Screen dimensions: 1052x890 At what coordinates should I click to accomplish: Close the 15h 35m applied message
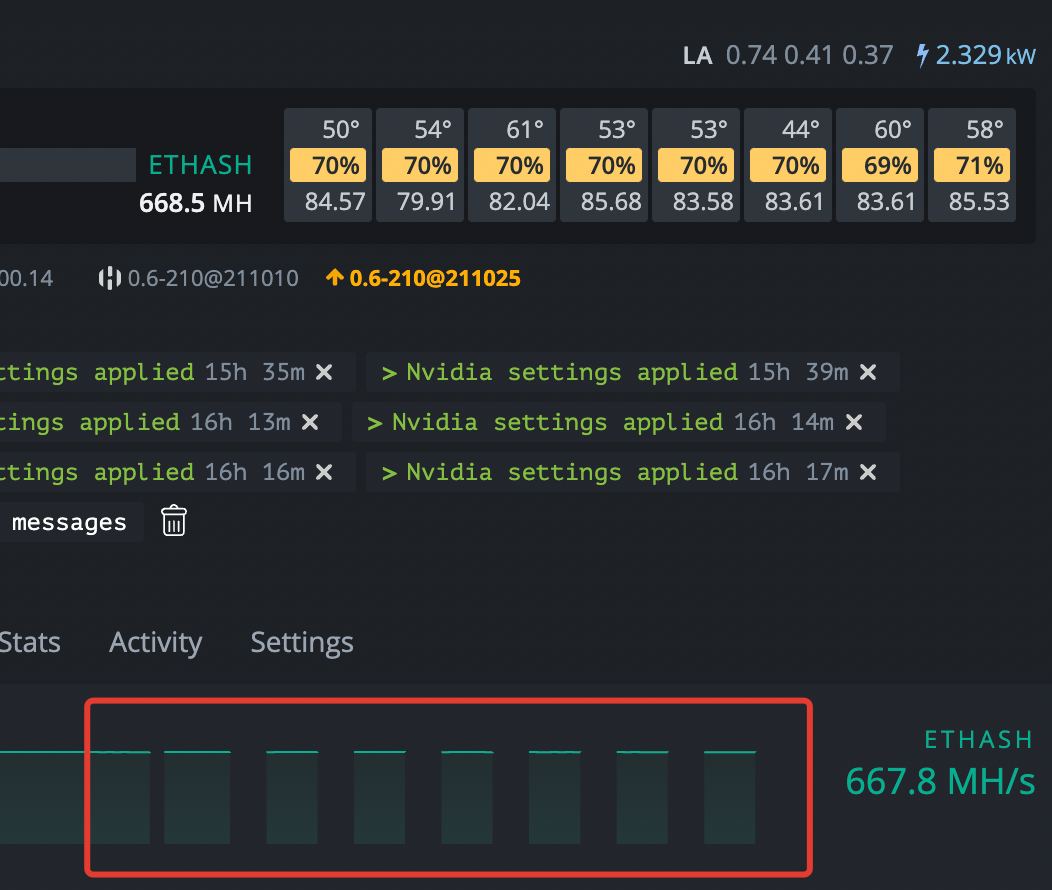[324, 372]
